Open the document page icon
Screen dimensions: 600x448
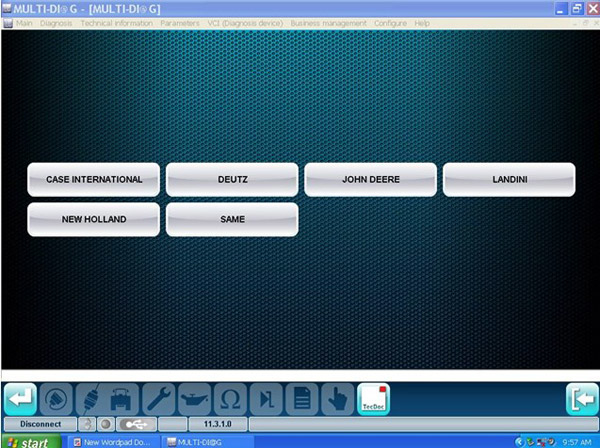coord(300,398)
